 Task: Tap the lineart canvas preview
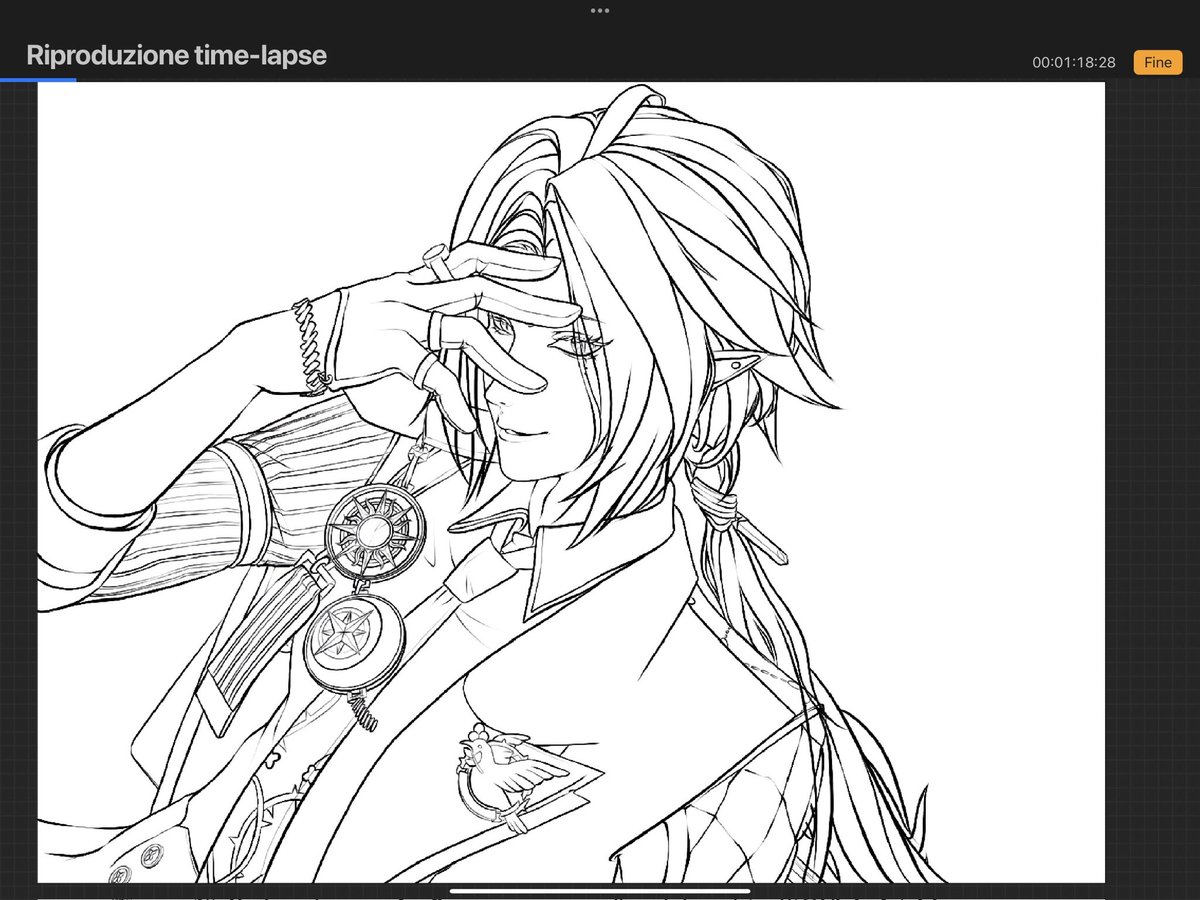click(571, 482)
